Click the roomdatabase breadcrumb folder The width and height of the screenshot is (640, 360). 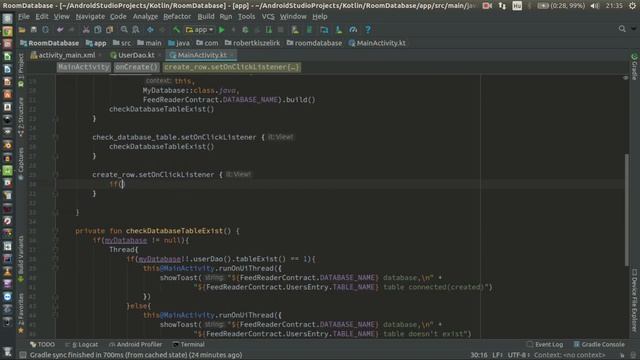pyautogui.click(x=314, y=43)
